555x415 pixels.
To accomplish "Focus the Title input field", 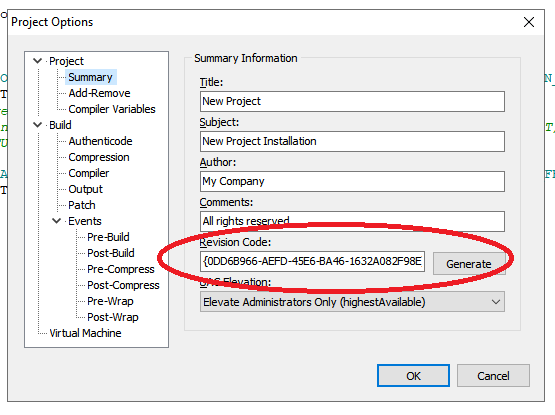I will (x=352, y=101).
